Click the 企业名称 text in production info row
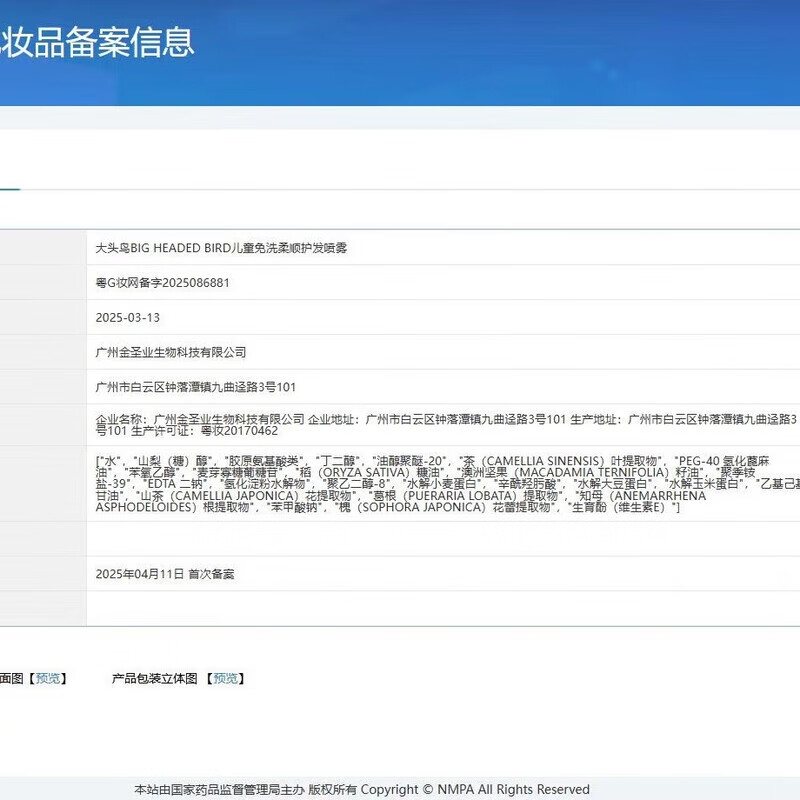Screen dimensions: 800x800 pyautogui.click(x=120, y=418)
